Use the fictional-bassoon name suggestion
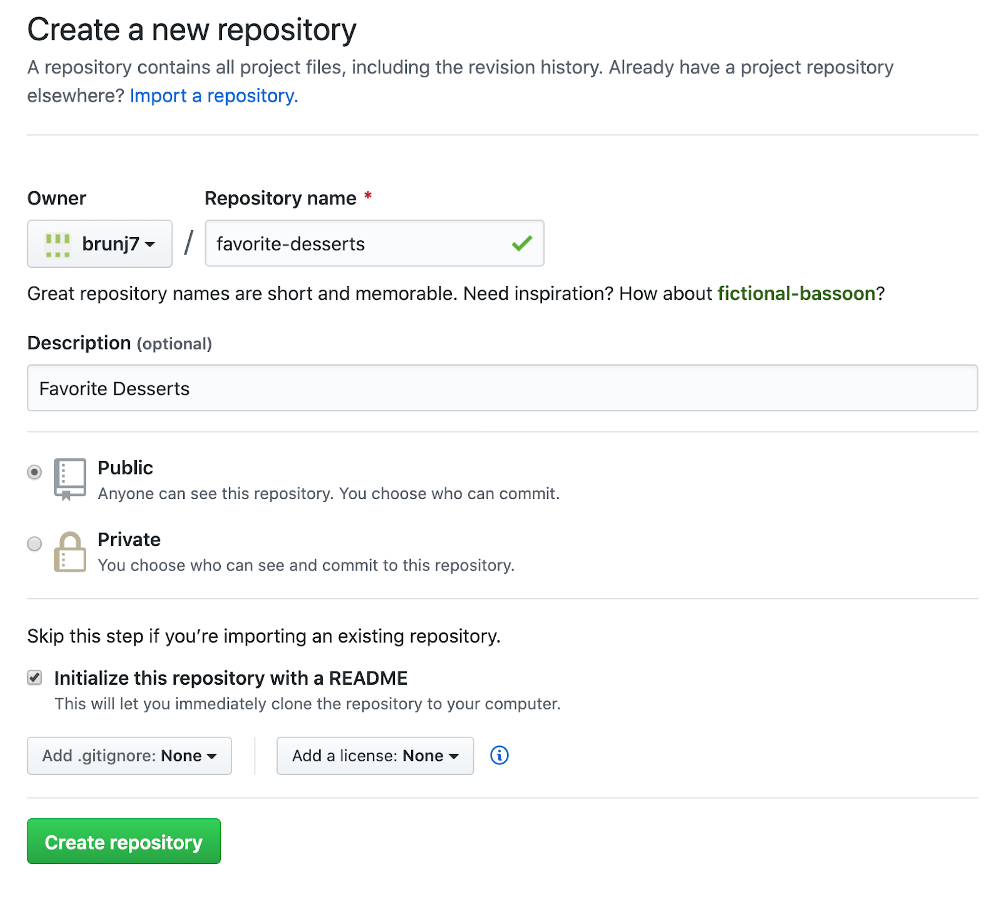 [796, 294]
